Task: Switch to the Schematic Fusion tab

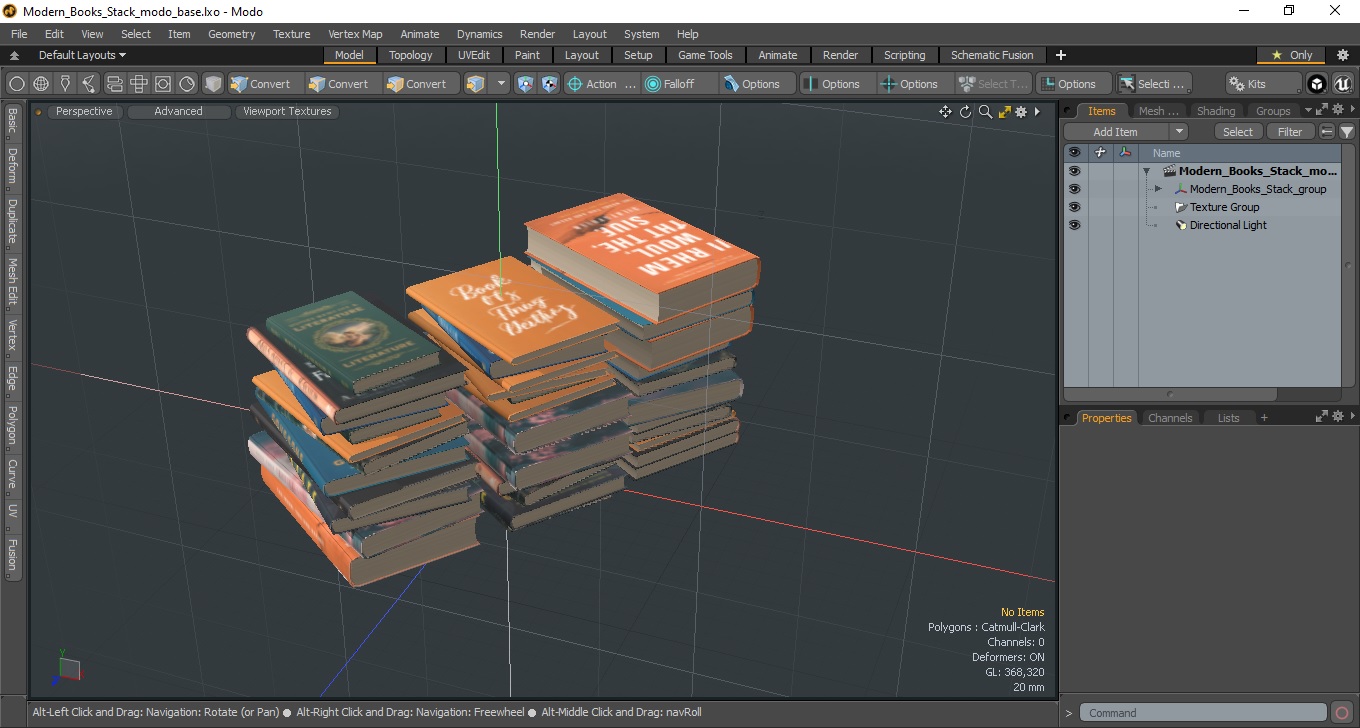Action: [x=992, y=55]
